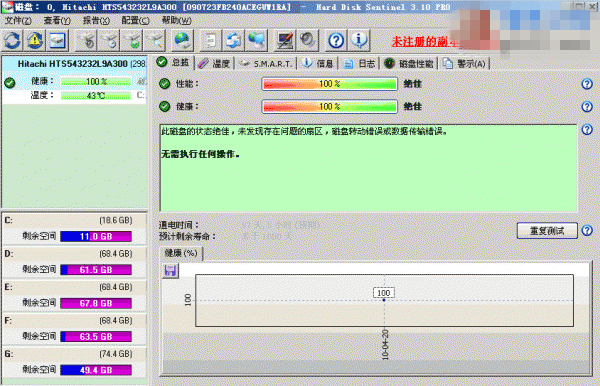This screenshot has width=600, height=386.
Task: Click the 未注册的副本 red link
Action: click(425, 42)
